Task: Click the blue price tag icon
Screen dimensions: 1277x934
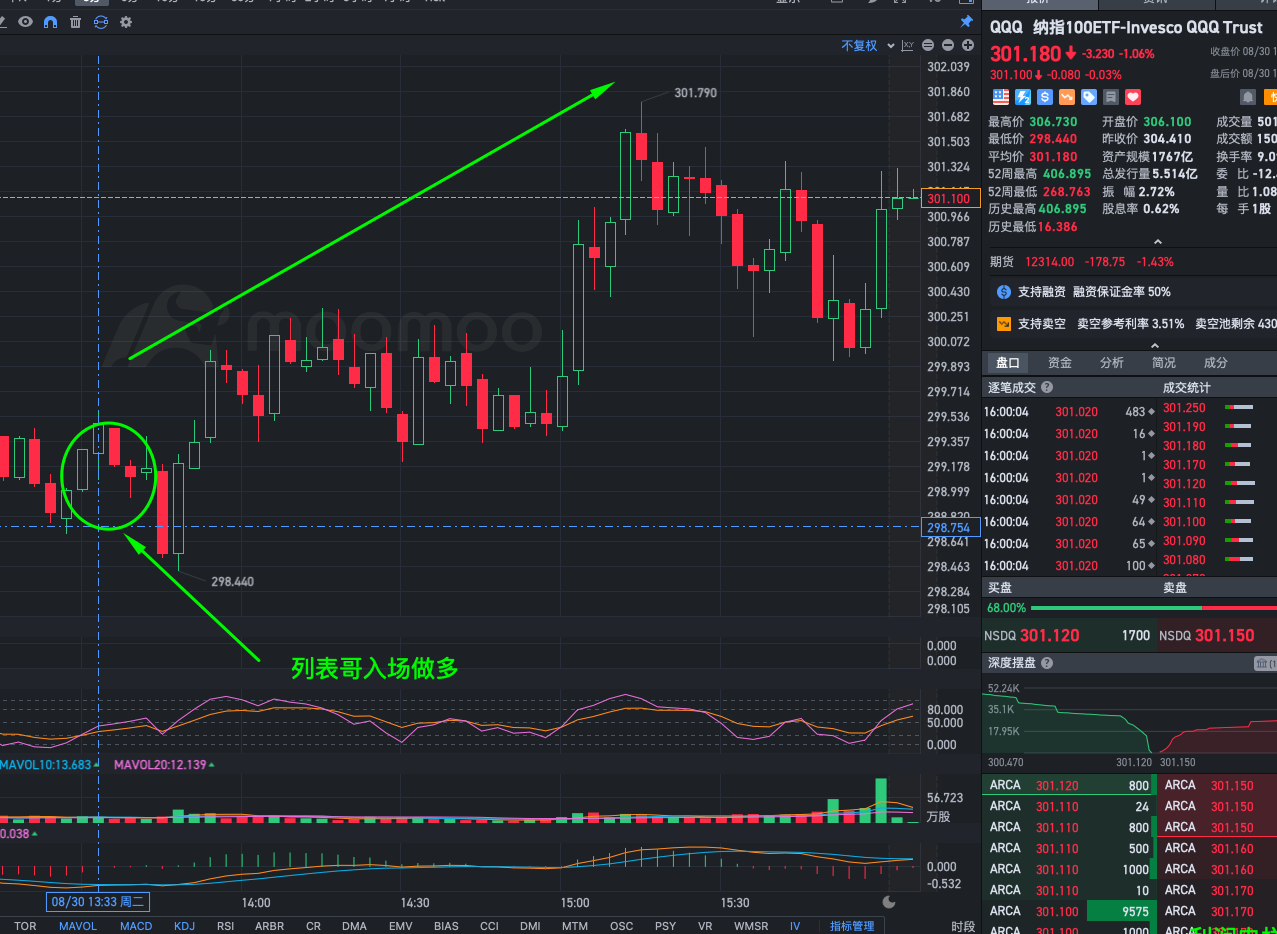Action: [x=1089, y=97]
